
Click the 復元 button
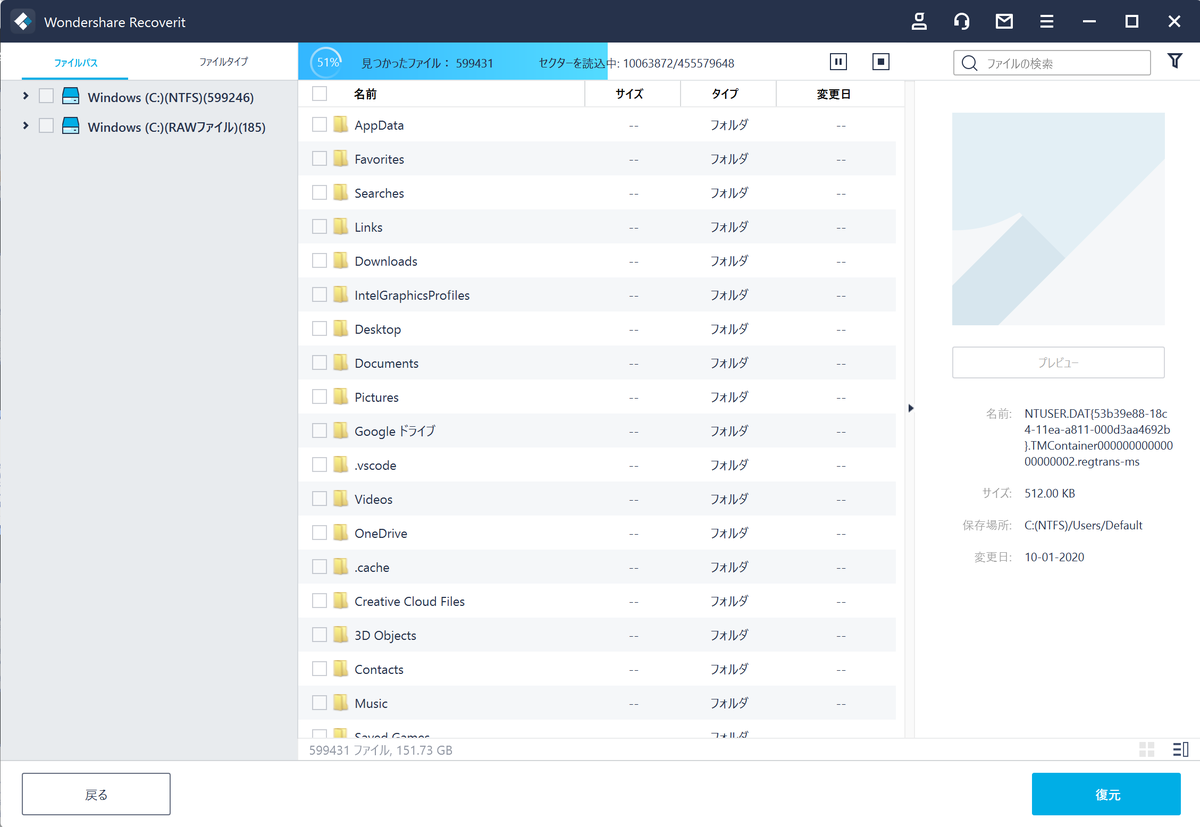[1107, 794]
